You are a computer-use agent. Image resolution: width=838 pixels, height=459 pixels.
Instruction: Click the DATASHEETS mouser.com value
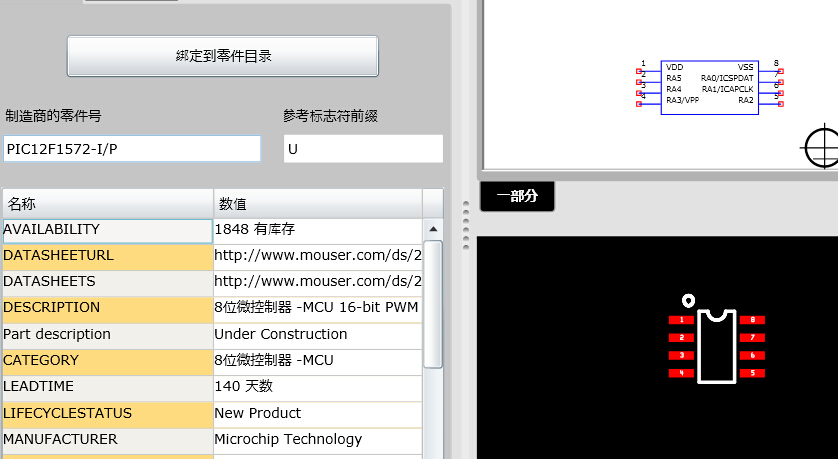(x=318, y=283)
